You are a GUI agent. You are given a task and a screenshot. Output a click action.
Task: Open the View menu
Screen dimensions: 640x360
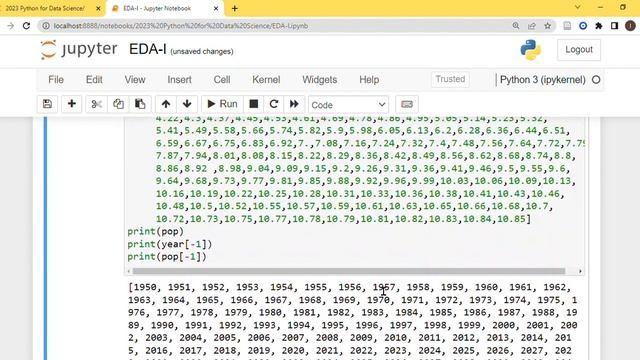(135, 80)
